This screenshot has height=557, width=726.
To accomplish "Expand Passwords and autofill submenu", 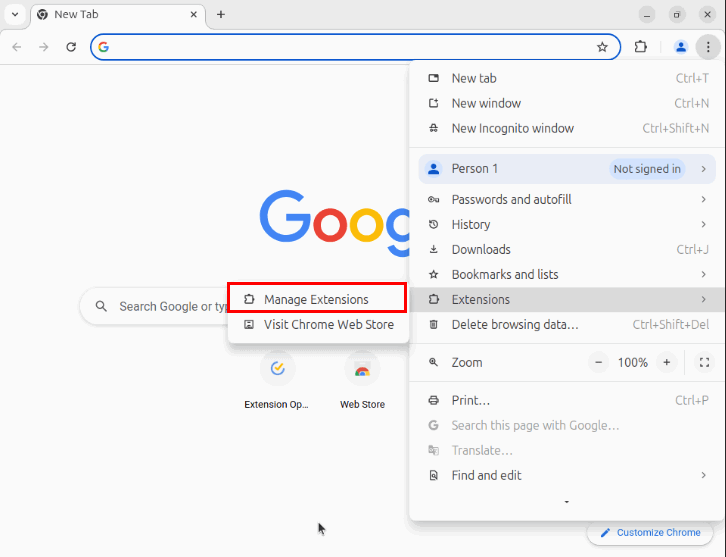I will coord(567,200).
